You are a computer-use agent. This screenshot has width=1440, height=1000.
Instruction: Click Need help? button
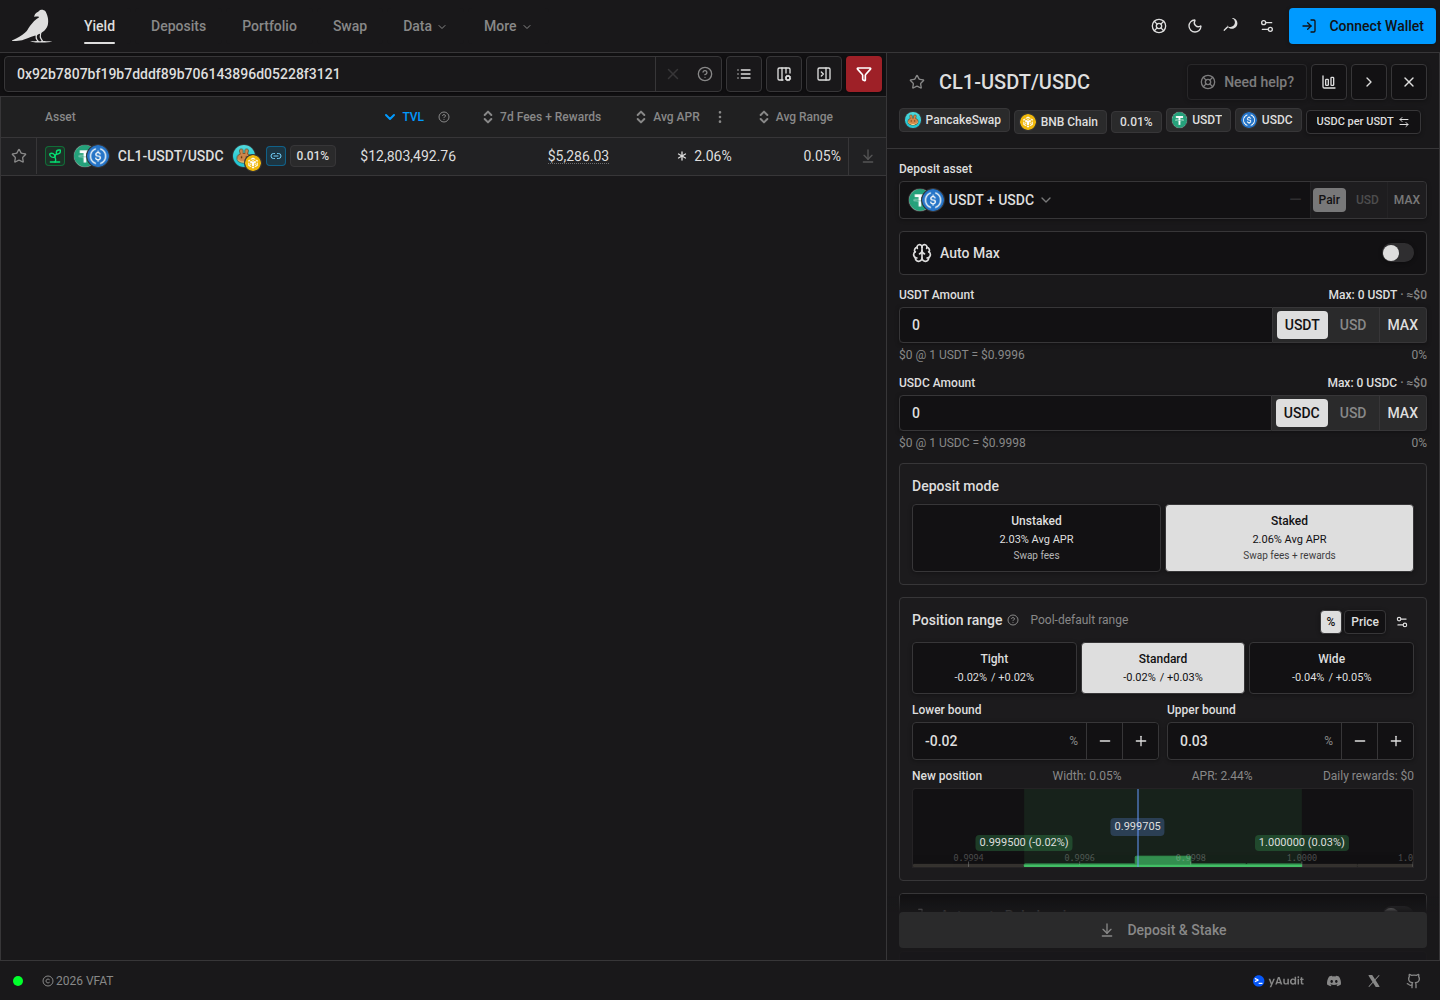pos(1246,82)
